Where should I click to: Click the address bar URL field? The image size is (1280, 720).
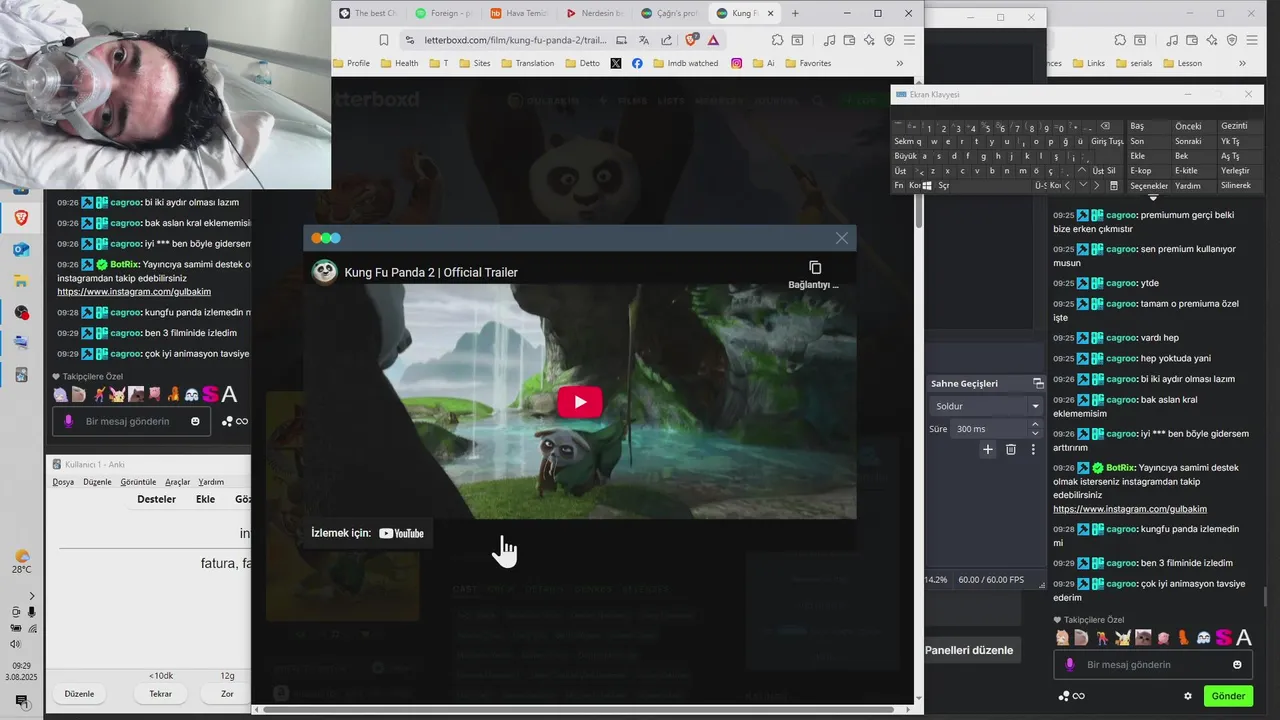click(x=513, y=40)
